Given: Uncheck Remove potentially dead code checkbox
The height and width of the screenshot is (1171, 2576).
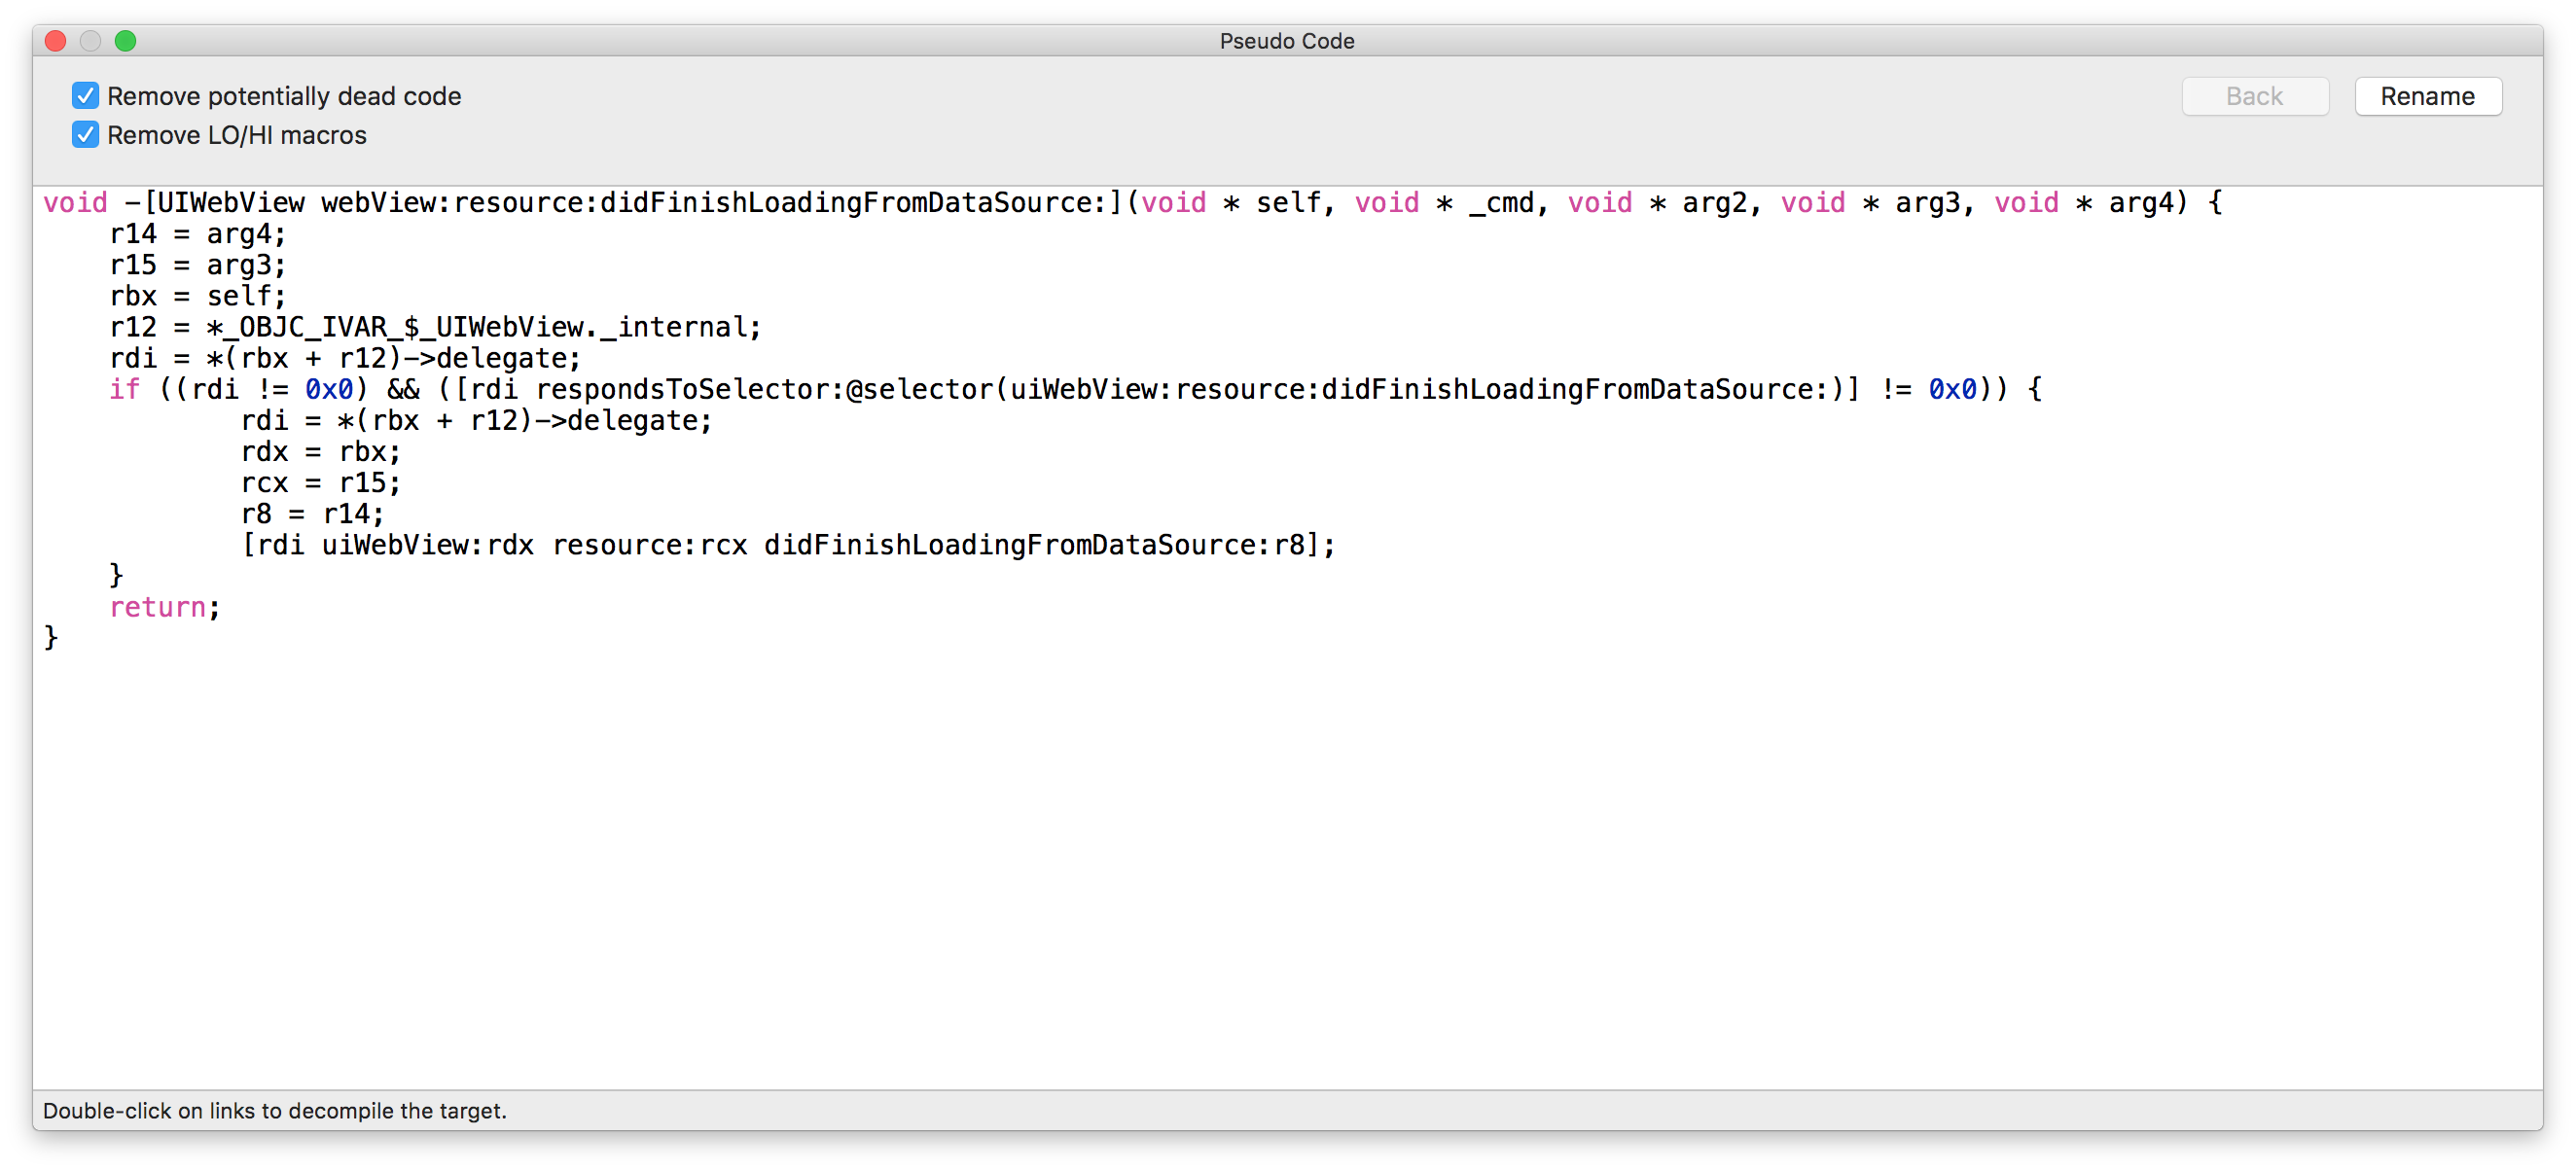Looking at the screenshot, I should (85, 96).
